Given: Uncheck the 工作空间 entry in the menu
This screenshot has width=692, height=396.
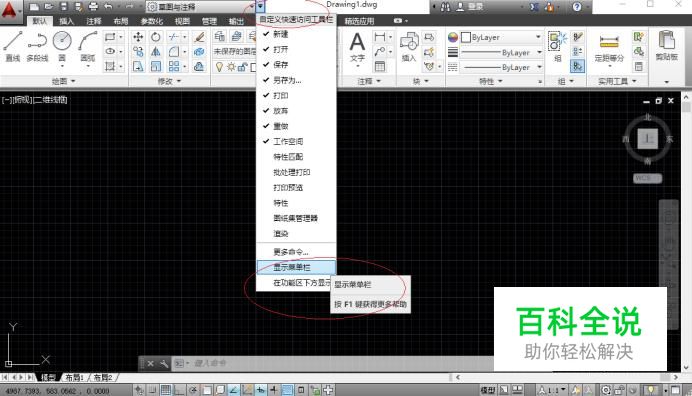Looking at the screenshot, I should 296,141.
